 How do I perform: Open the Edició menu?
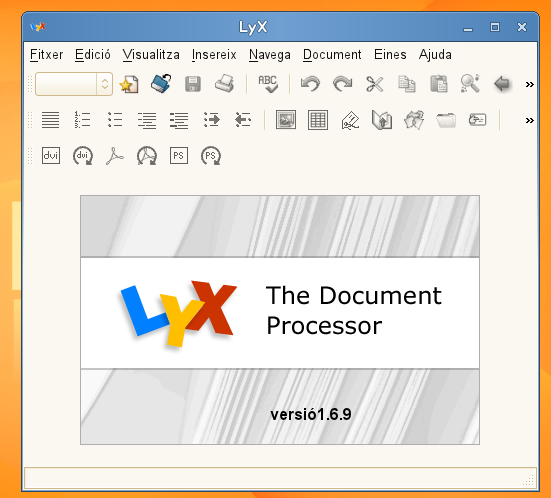click(93, 54)
